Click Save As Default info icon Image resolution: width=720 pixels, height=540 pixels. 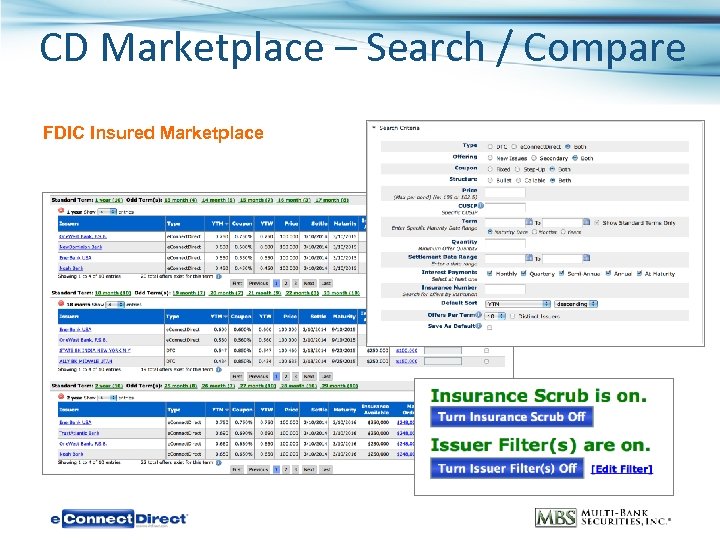tap(478, 326)
